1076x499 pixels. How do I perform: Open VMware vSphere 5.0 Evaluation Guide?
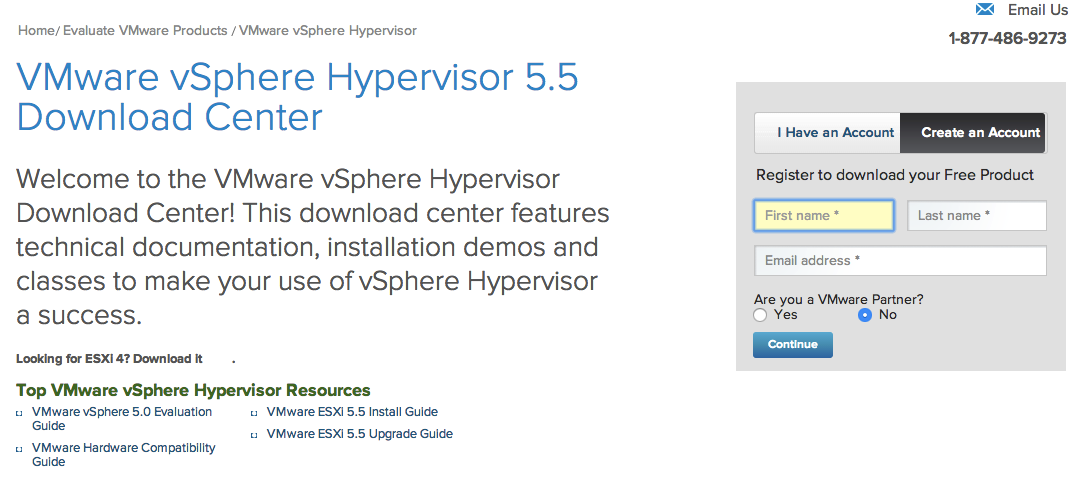pos(122,418)
